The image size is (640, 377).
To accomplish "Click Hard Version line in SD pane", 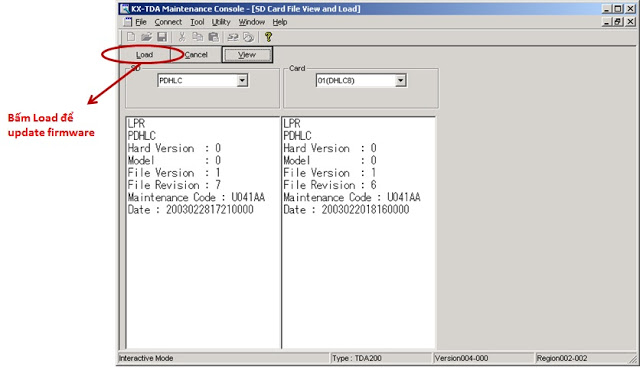I will coord(174,148).
